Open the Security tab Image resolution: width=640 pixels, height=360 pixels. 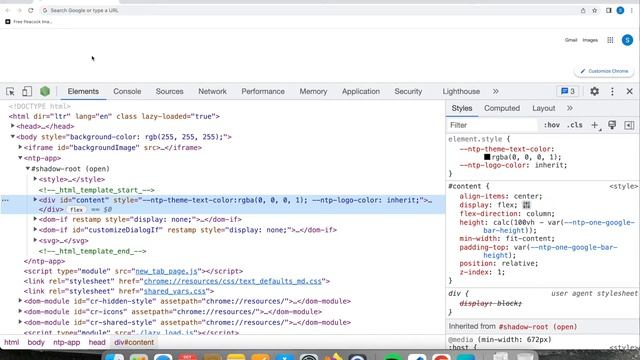[408, 91]
